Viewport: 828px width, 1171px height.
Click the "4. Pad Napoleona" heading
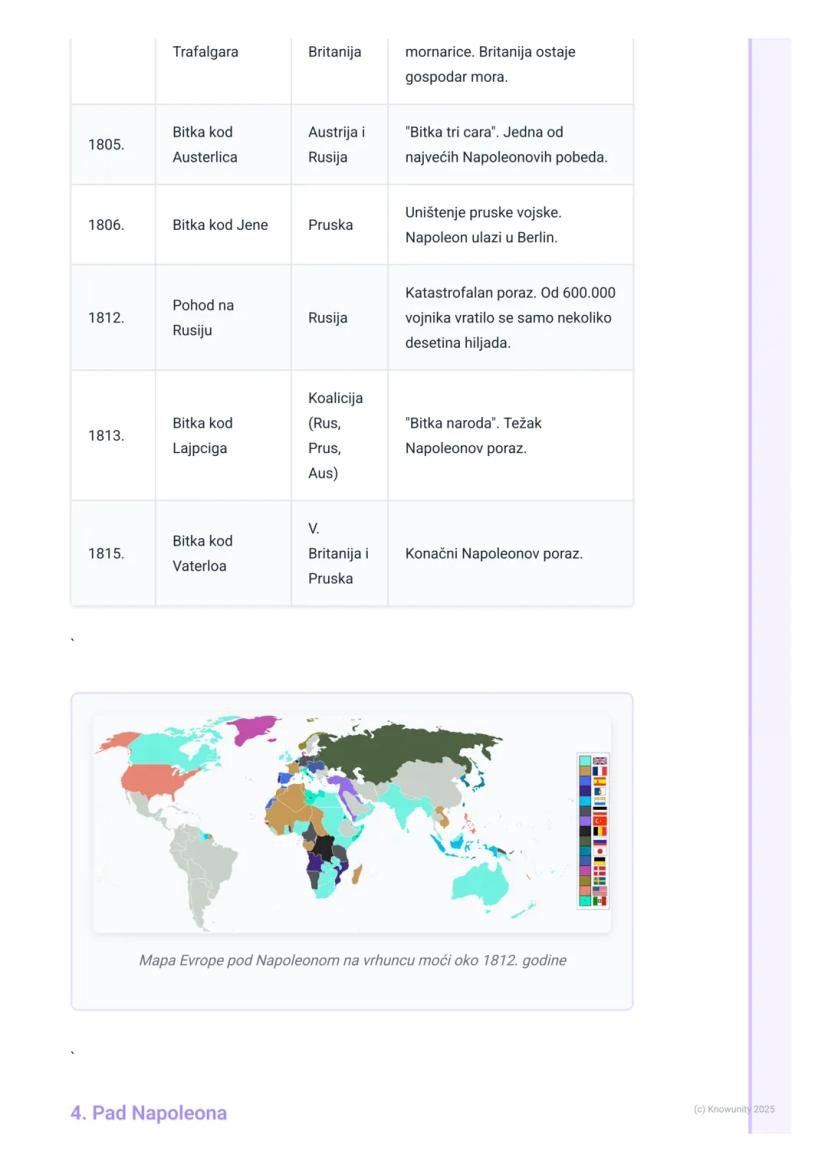pos(148,1113)
